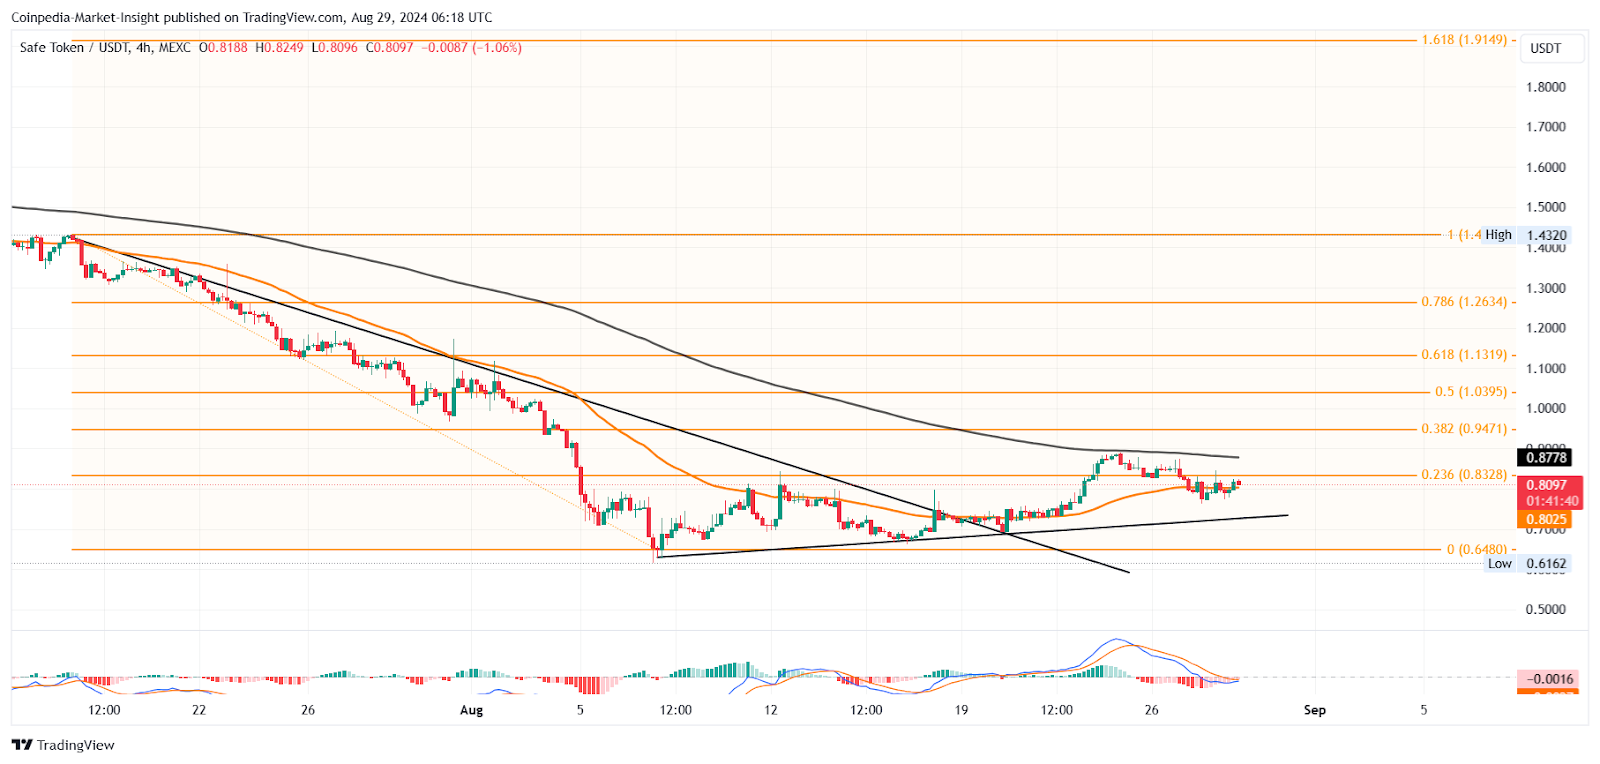Click the 22 date on time axis
The width and height of the screenshot is (1600, 764).
(199, 710)
